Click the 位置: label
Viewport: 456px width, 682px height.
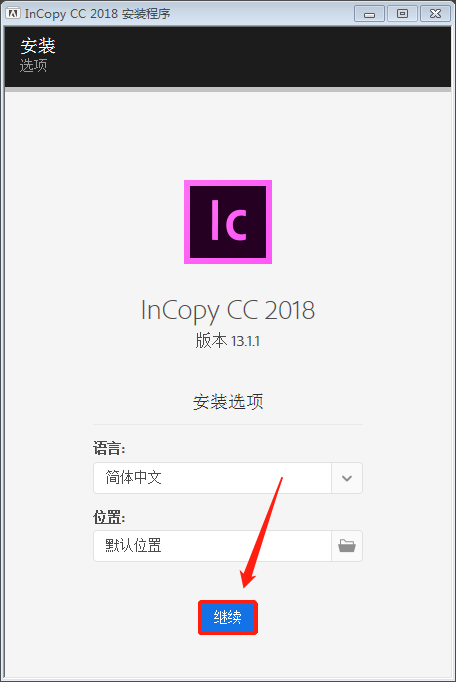[x=109, y=518]
